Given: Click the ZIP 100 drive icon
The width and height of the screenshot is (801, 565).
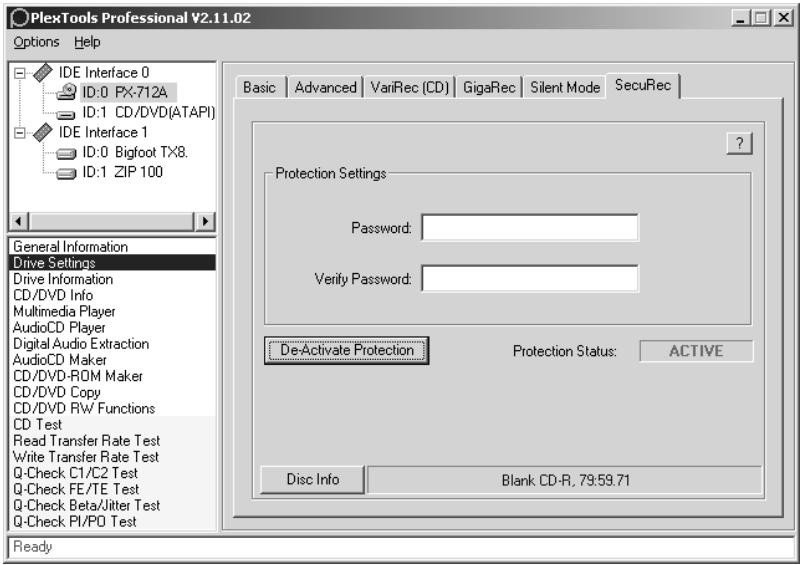Looking at the screenshot, I should coord(66,174).
